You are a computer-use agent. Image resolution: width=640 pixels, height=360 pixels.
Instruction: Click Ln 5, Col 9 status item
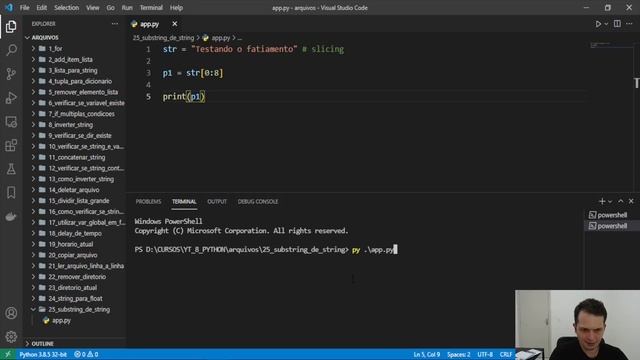[x=427, y=354]
